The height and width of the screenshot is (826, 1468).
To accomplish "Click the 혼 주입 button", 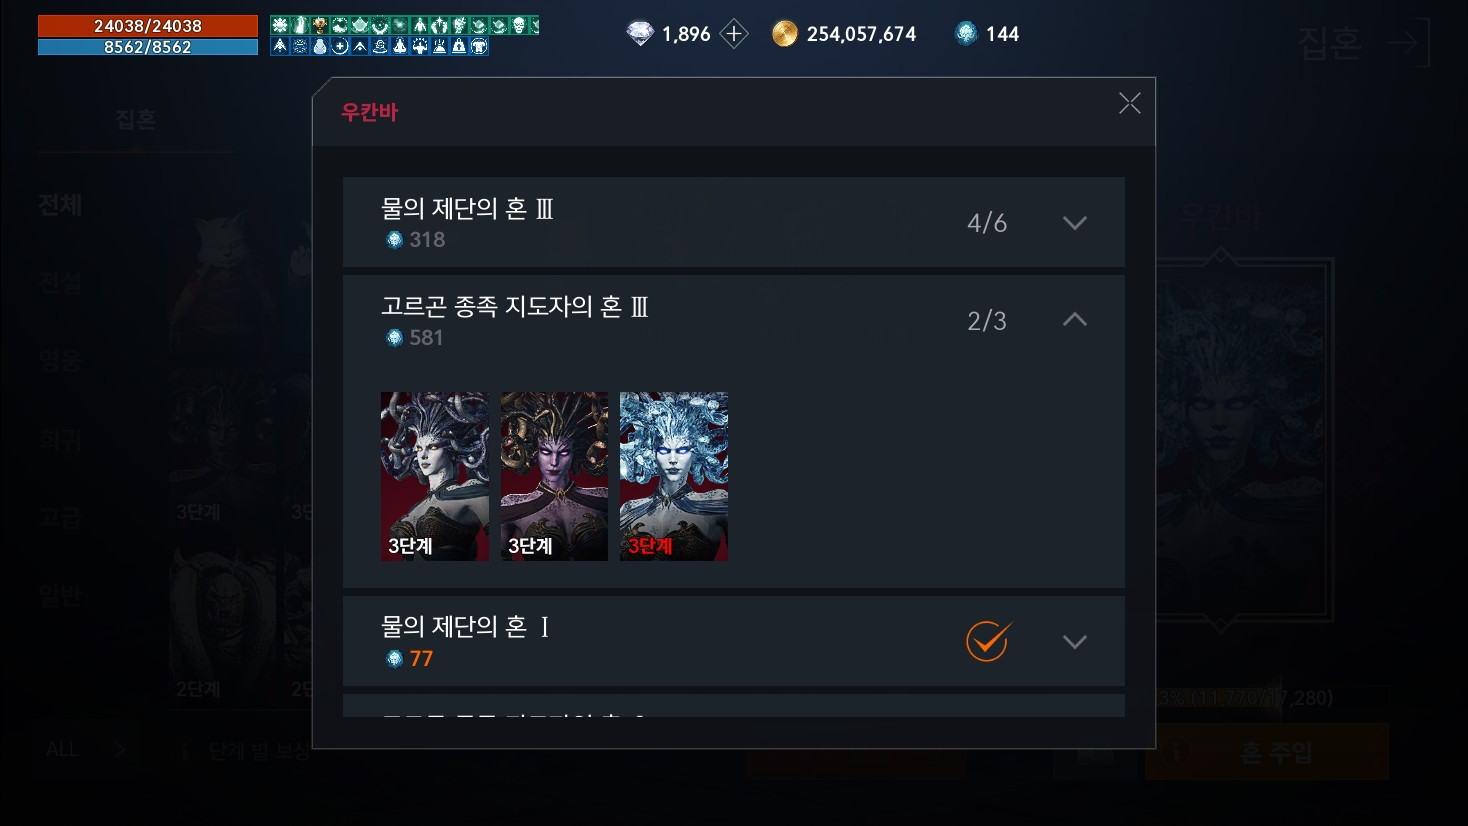I will (1267, 752).
